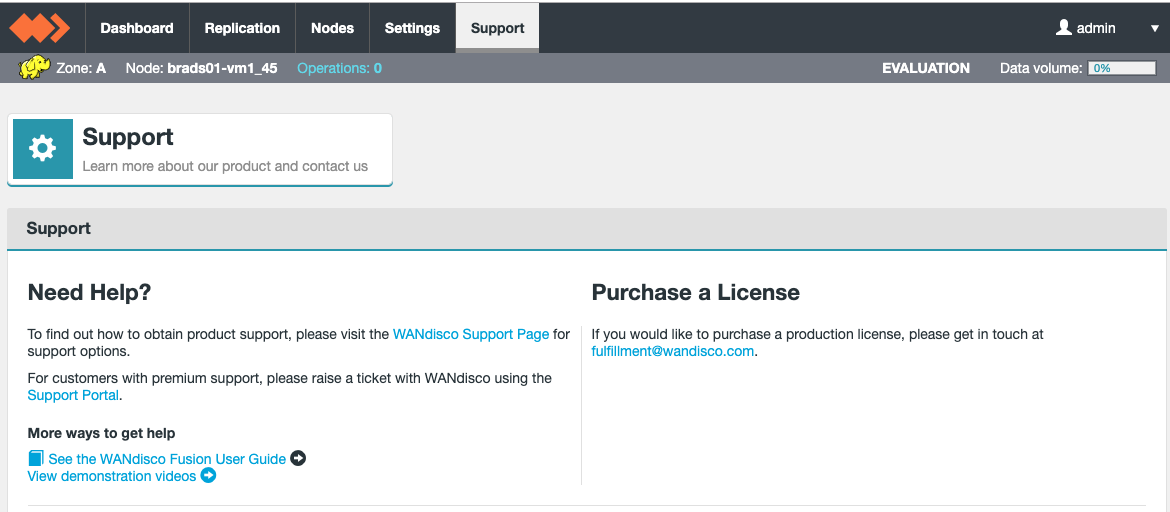
Task: Open the Dashboard tab
Action: tap(137, 28)
